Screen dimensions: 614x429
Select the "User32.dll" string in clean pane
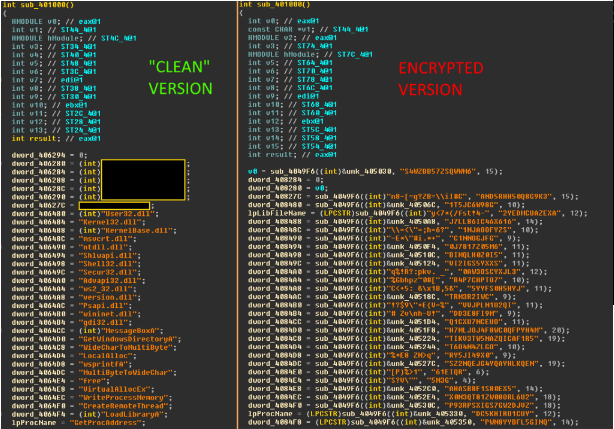129,214
